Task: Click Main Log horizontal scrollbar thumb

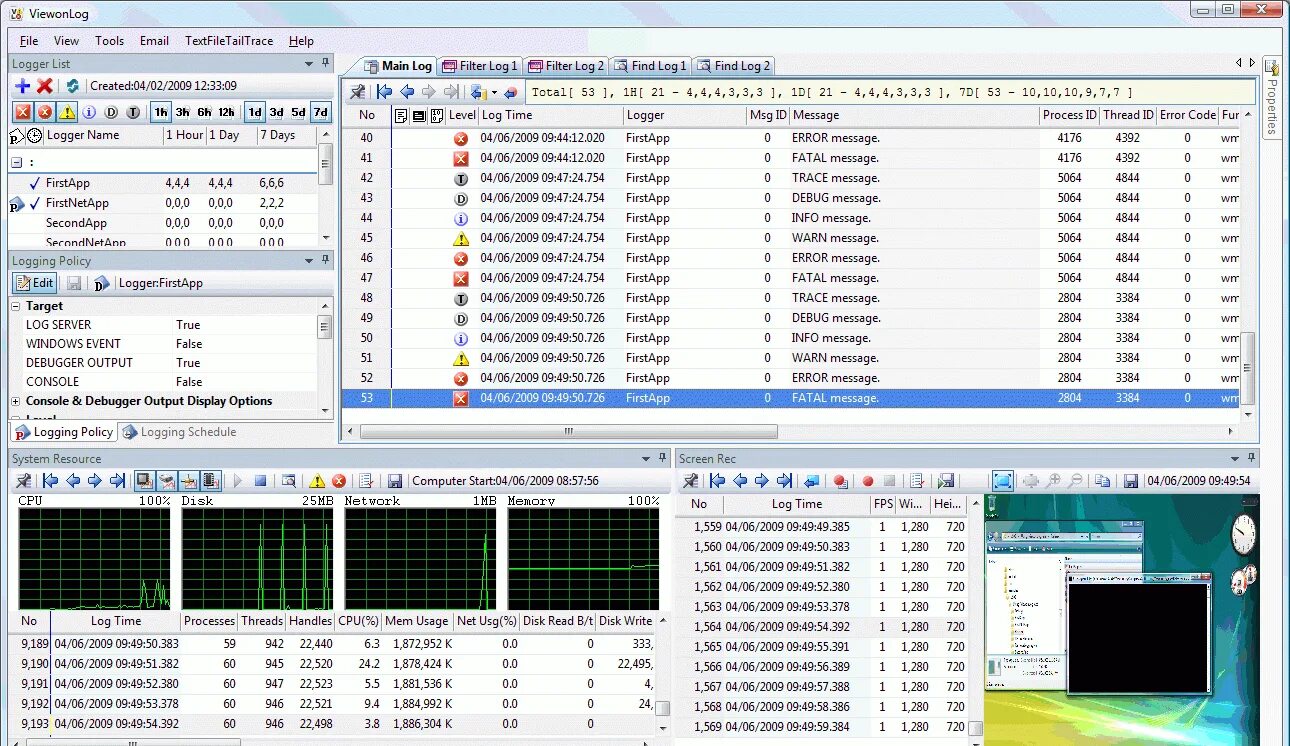Action: pos(568,432)
